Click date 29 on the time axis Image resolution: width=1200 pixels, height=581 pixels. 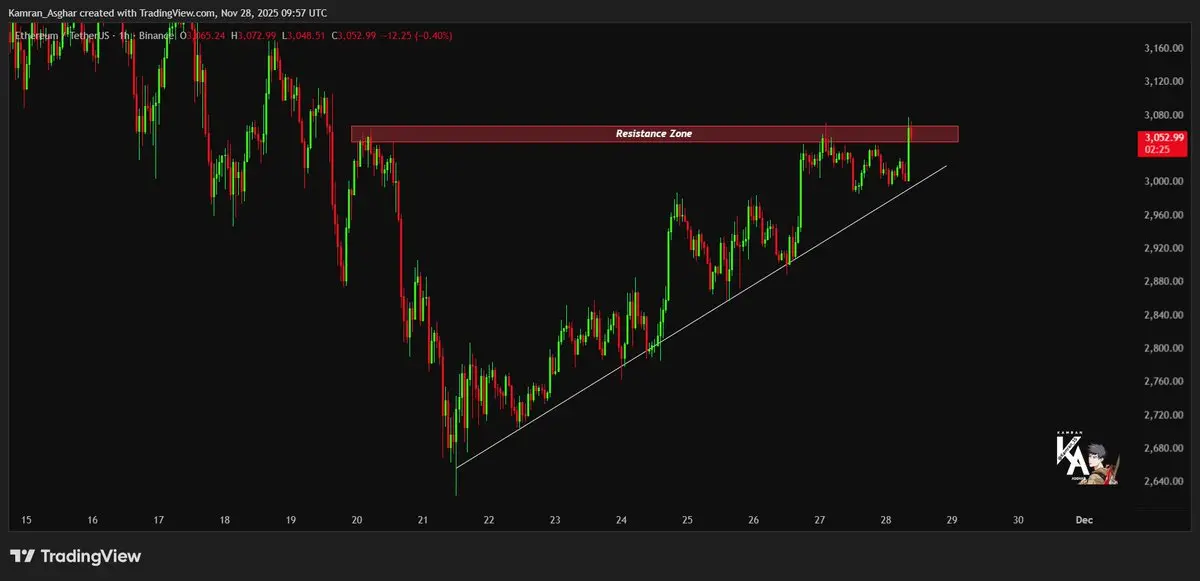click(x=952, y=520)
